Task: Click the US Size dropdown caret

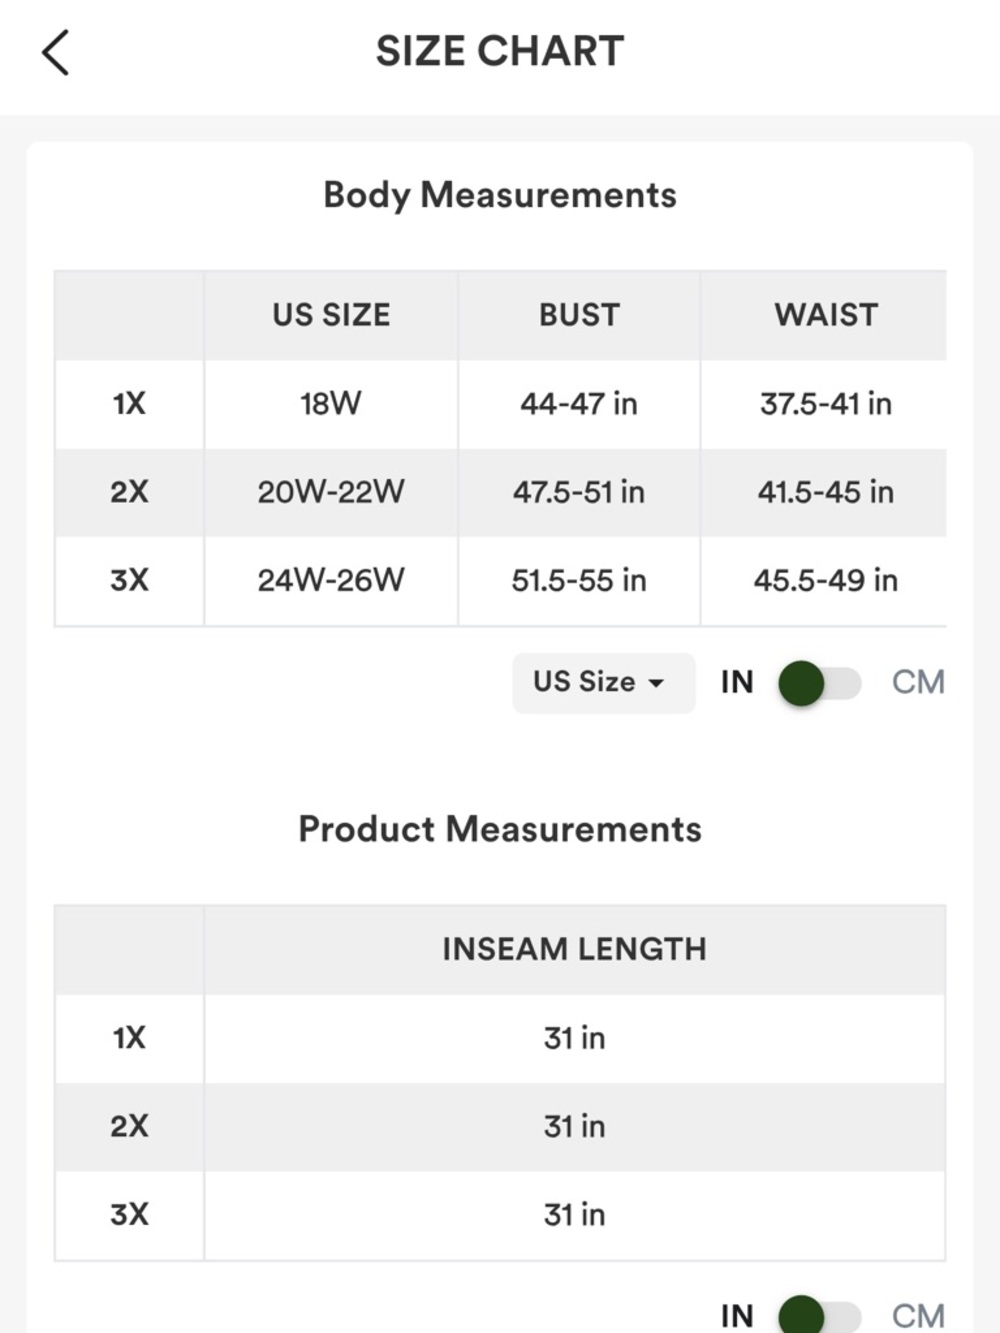Action: point(656,684)
